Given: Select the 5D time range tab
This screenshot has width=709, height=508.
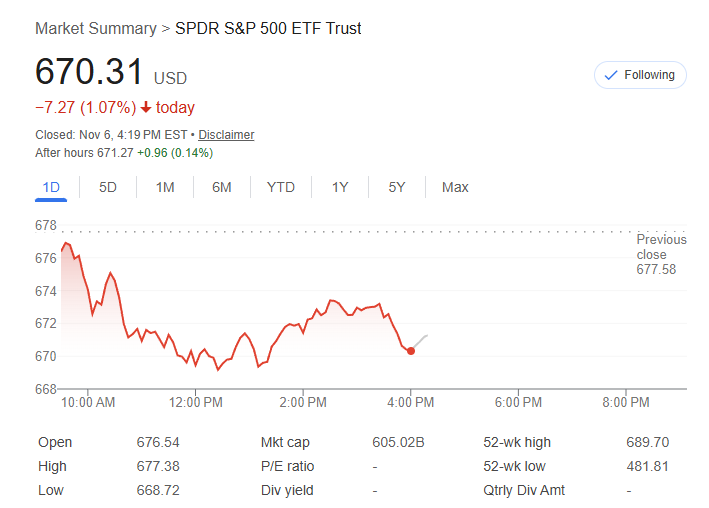Looking at the screenshot, I should point(108,187).
